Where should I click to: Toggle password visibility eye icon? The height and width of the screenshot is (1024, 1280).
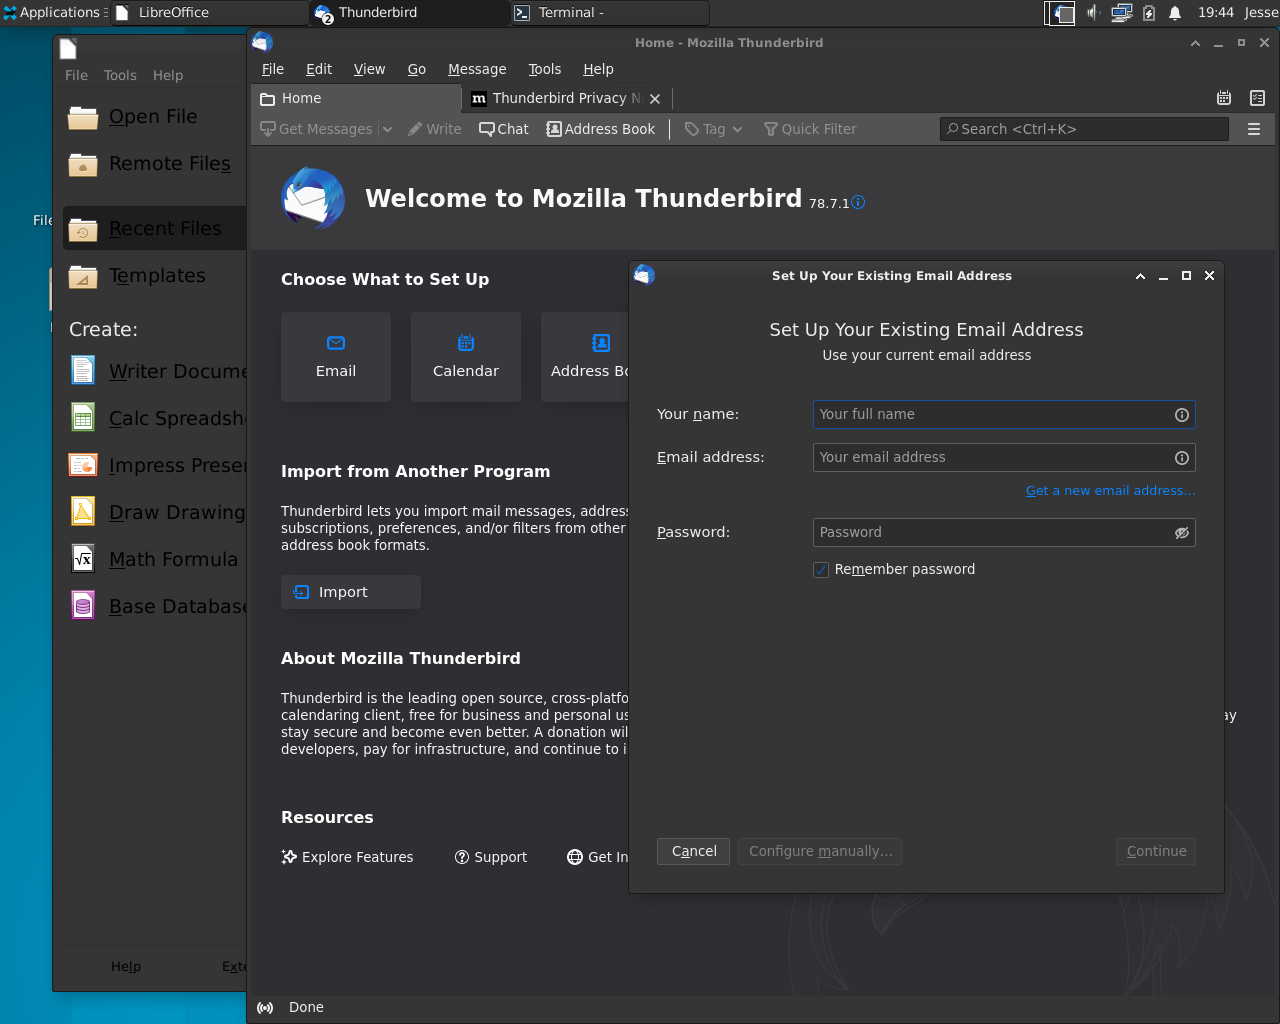(1182, 533)
